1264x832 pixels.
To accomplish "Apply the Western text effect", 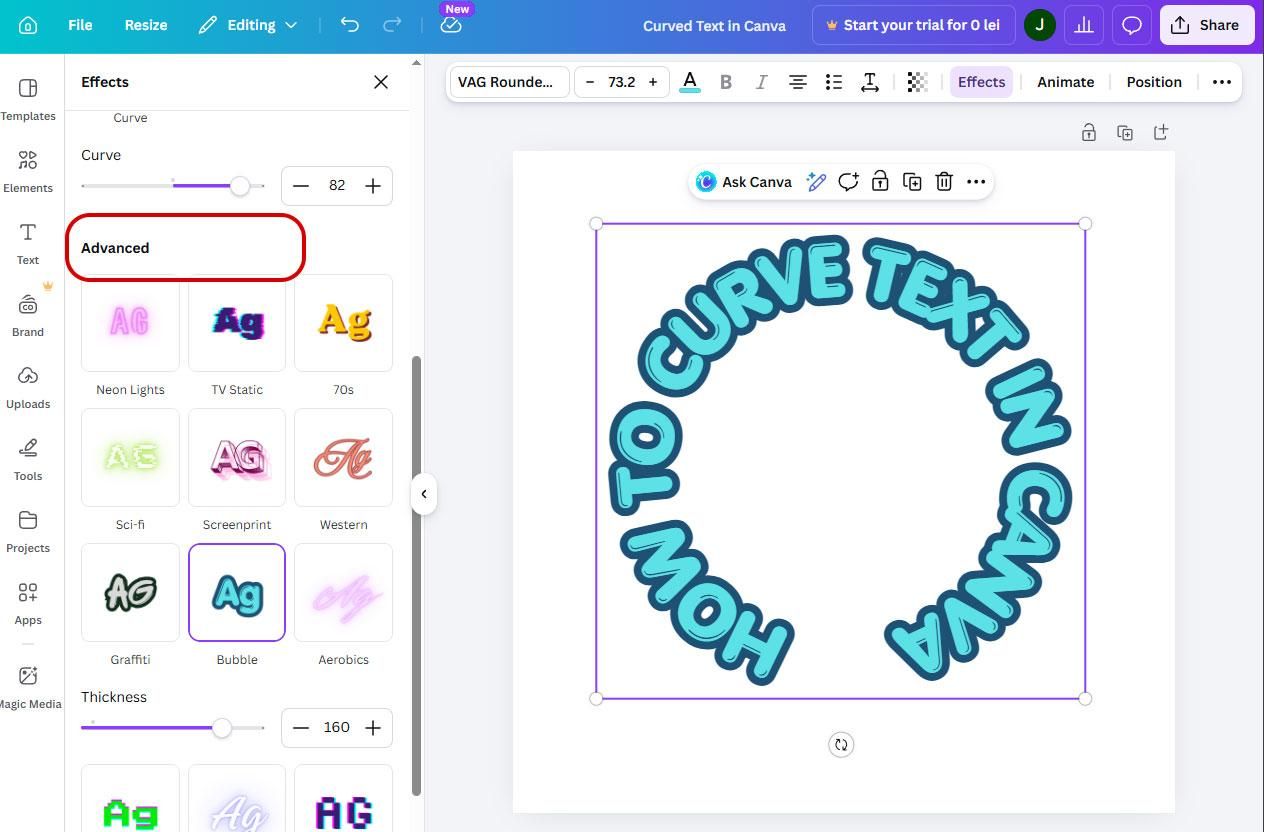I will tap(343, 458).
